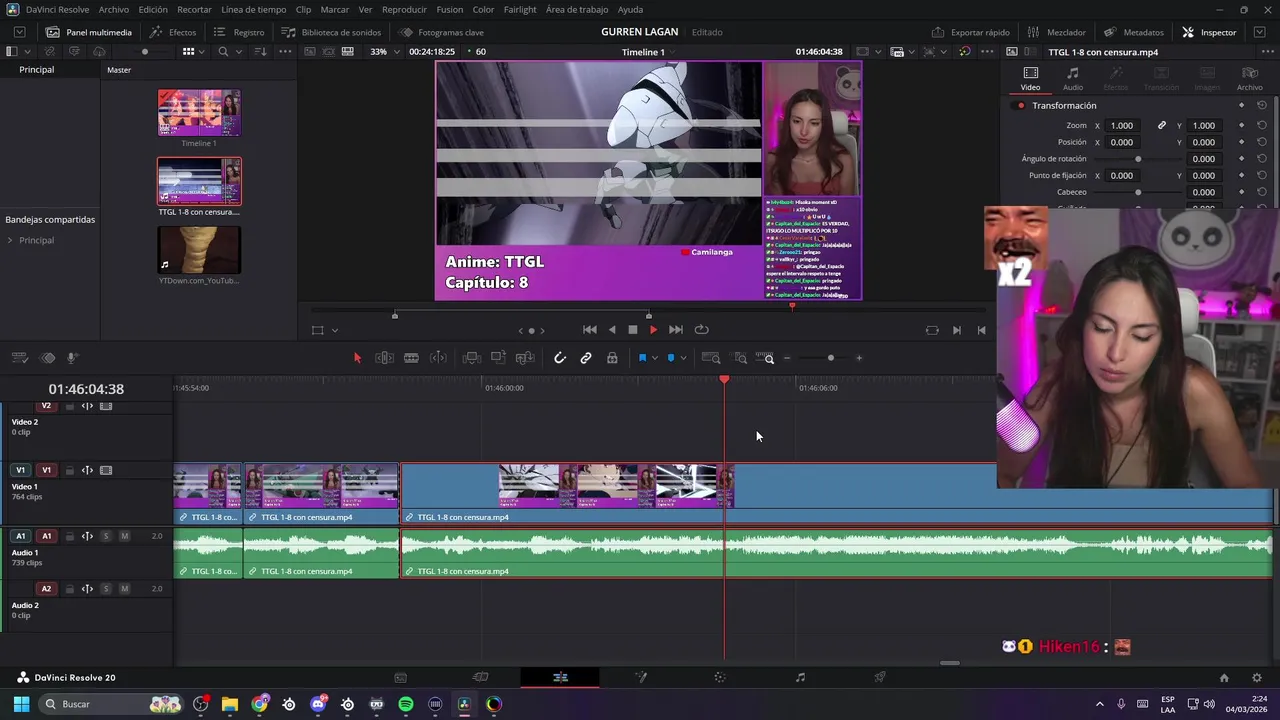
Task: Play timeline in reverse
Action: [612, 330]
